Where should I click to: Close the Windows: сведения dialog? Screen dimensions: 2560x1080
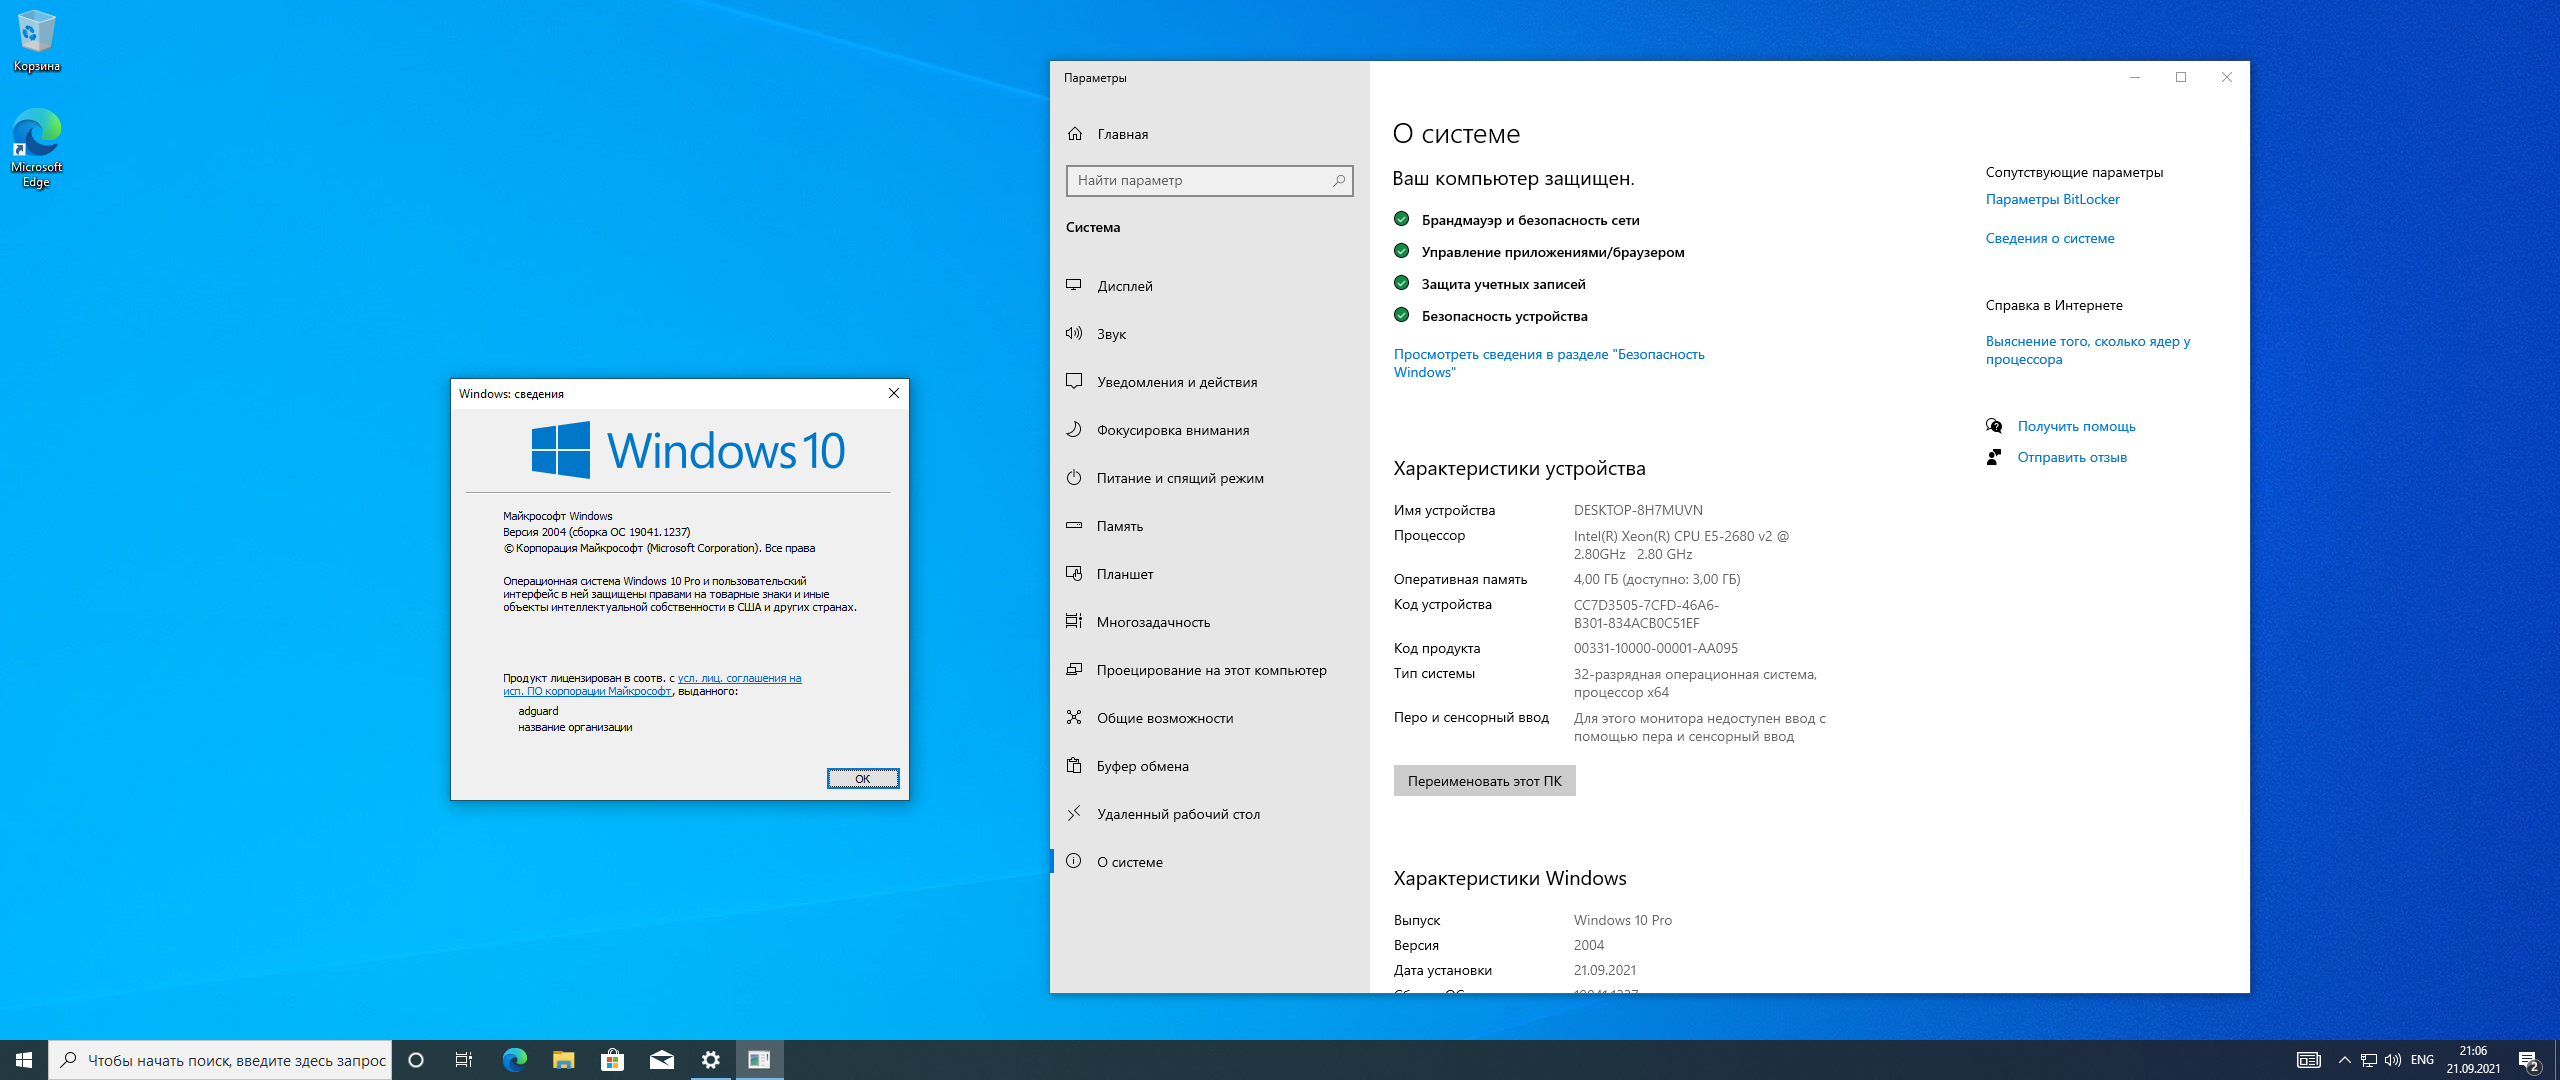[894, 393]
